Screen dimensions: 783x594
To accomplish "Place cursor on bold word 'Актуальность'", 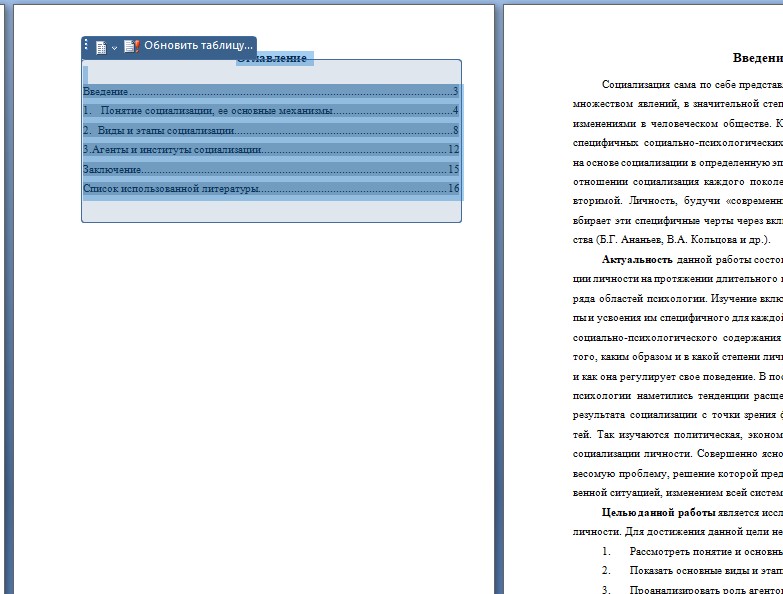I will click(x=638, y=260).
